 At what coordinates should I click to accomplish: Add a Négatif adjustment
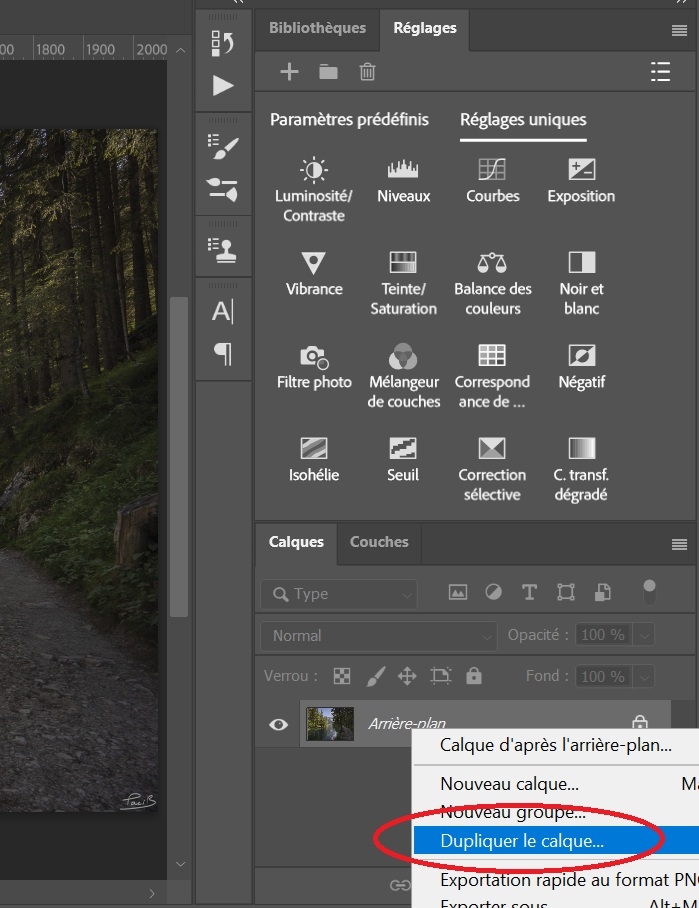click(581, 368)
